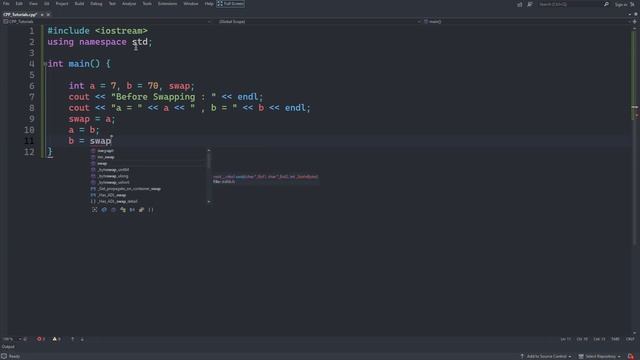640x360 pixels.
Task: Click the Search input field
Action: [x=570, y=4]
